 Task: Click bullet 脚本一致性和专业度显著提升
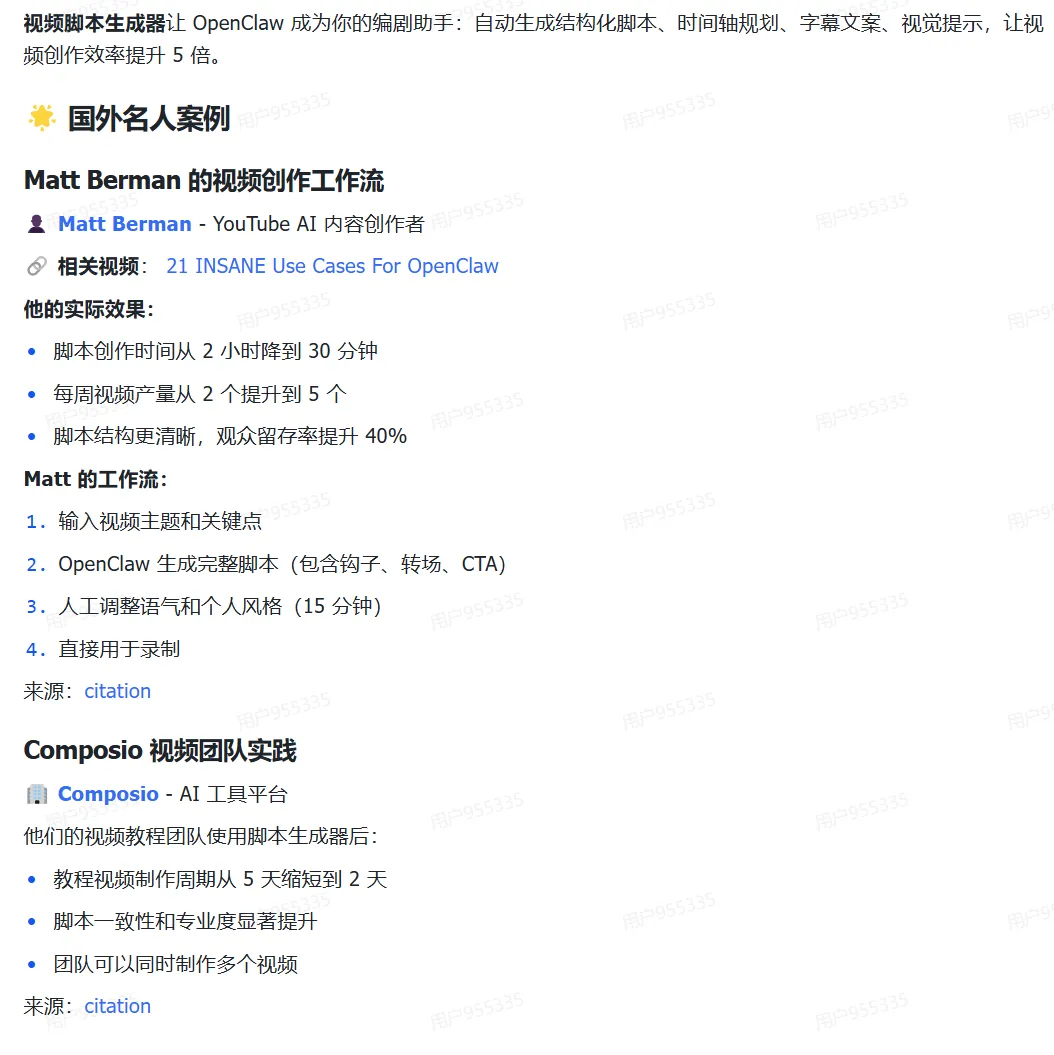pos(185,922)
